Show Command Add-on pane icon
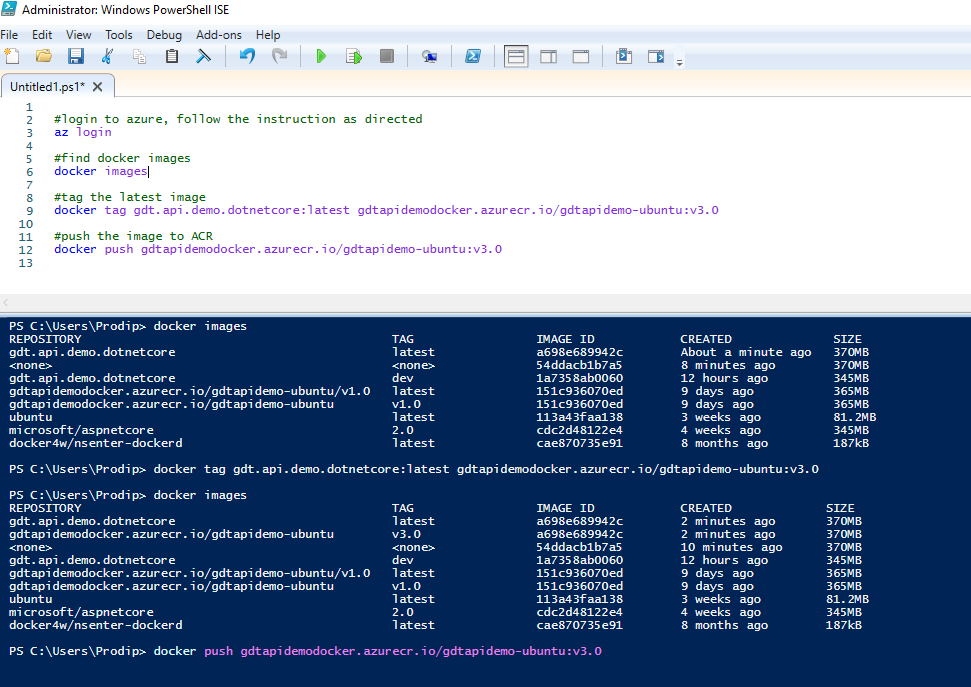Viewport: 971px width, 687px height. point(656,56)
